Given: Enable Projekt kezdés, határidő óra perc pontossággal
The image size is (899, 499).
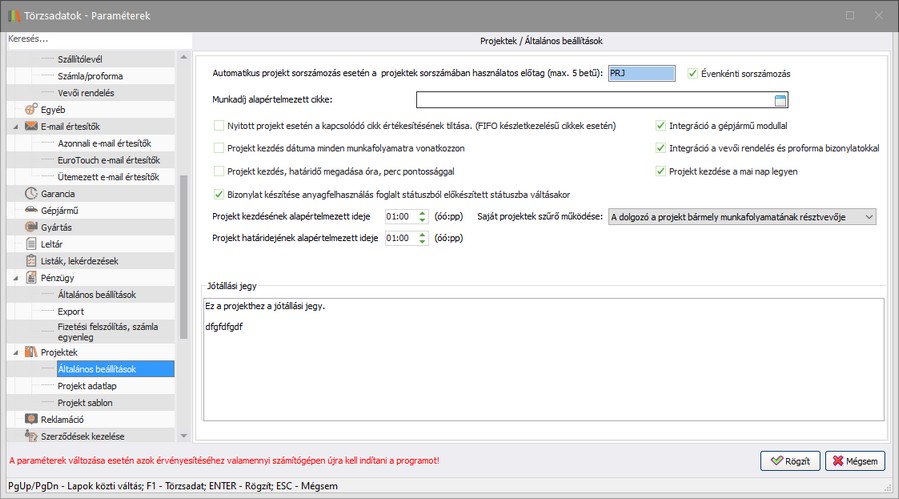Looking at the screenshot, I should (220, 171).
